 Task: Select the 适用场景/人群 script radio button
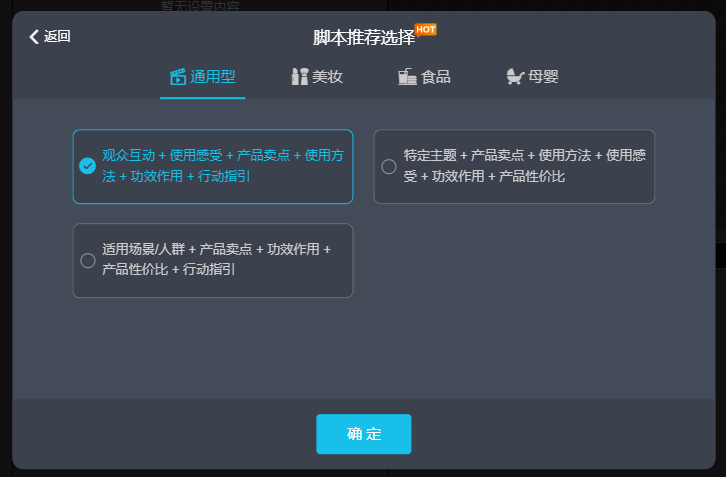click(x=88, y=260)
